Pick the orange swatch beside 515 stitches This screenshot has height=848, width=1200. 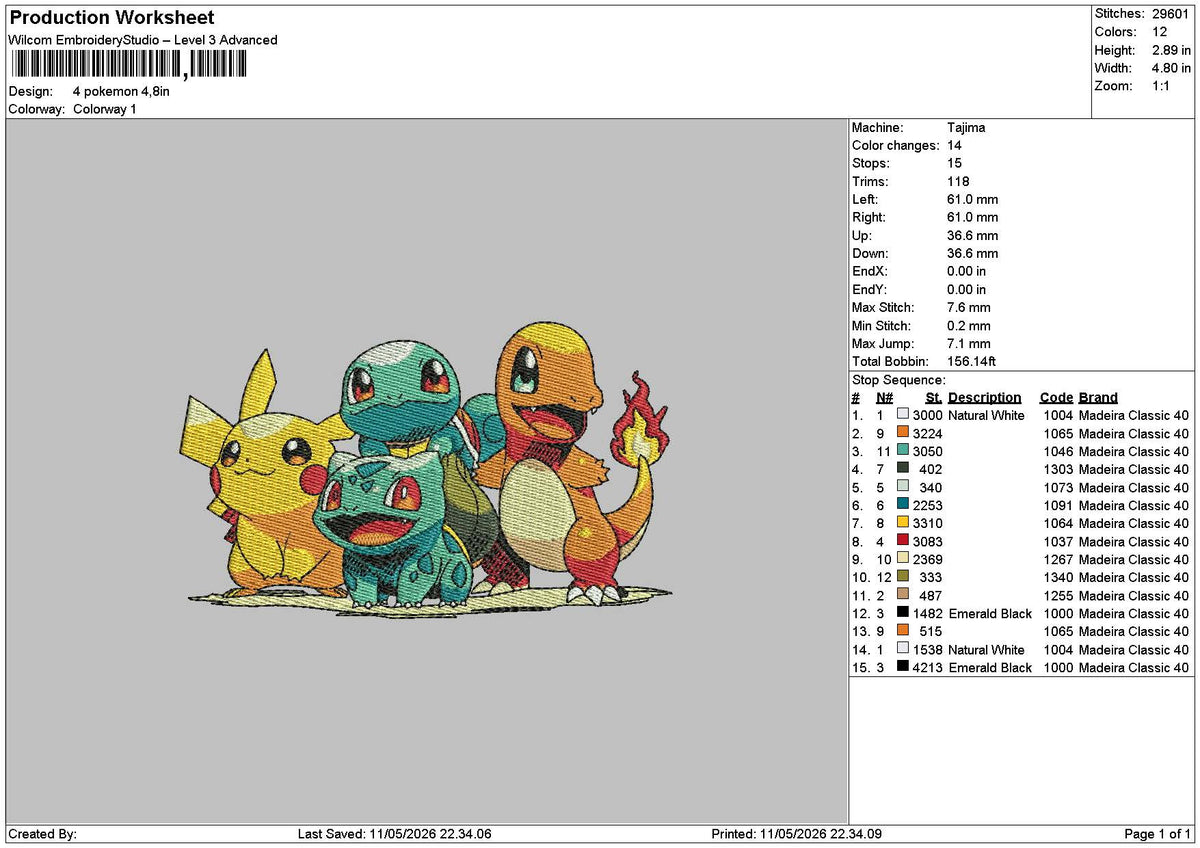tap(903, 631)
